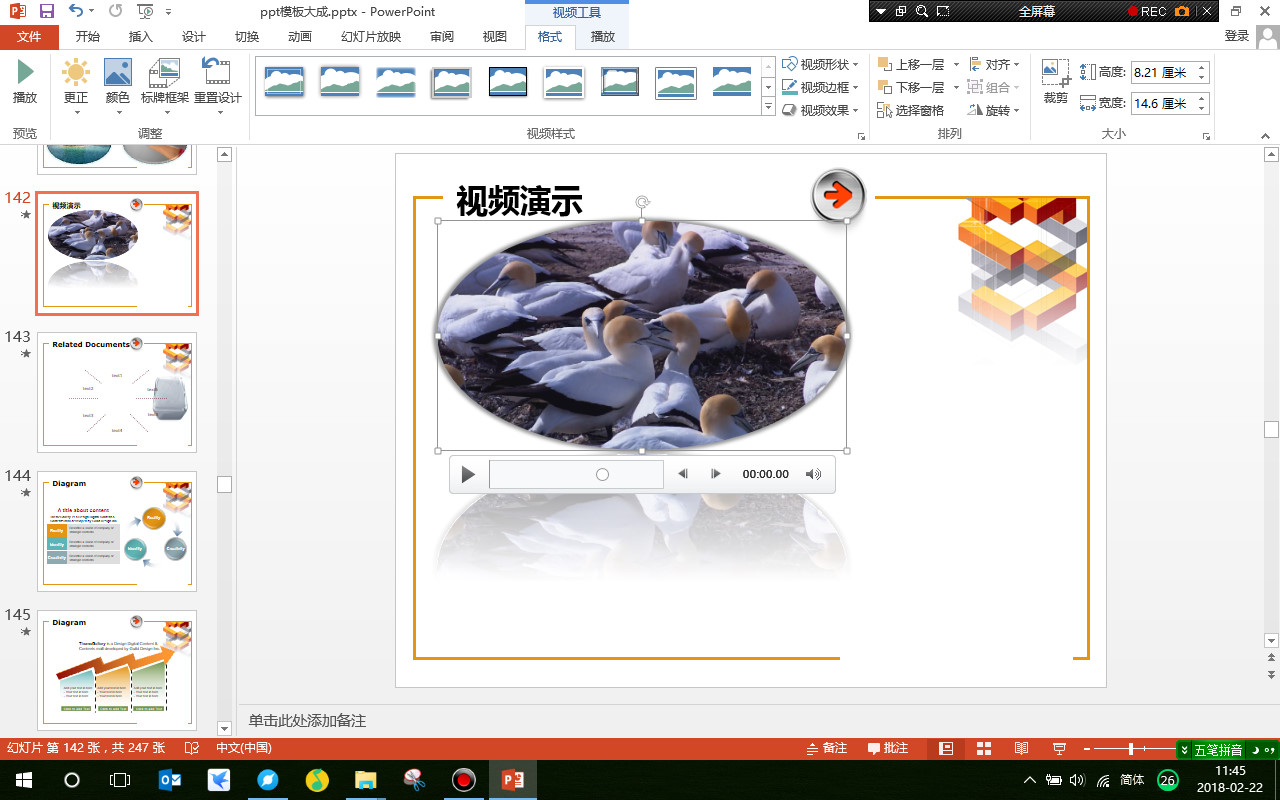The image size is (1280, 800).
Task: Click the zoom slider in status bar
Action: 1131,748
